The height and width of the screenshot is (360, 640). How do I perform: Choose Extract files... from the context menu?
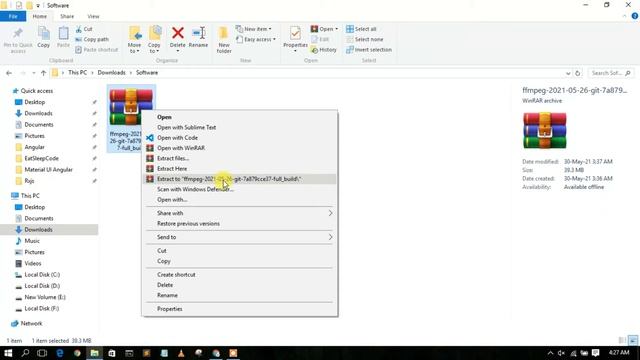pyautogui.click(x=240, y=158)
